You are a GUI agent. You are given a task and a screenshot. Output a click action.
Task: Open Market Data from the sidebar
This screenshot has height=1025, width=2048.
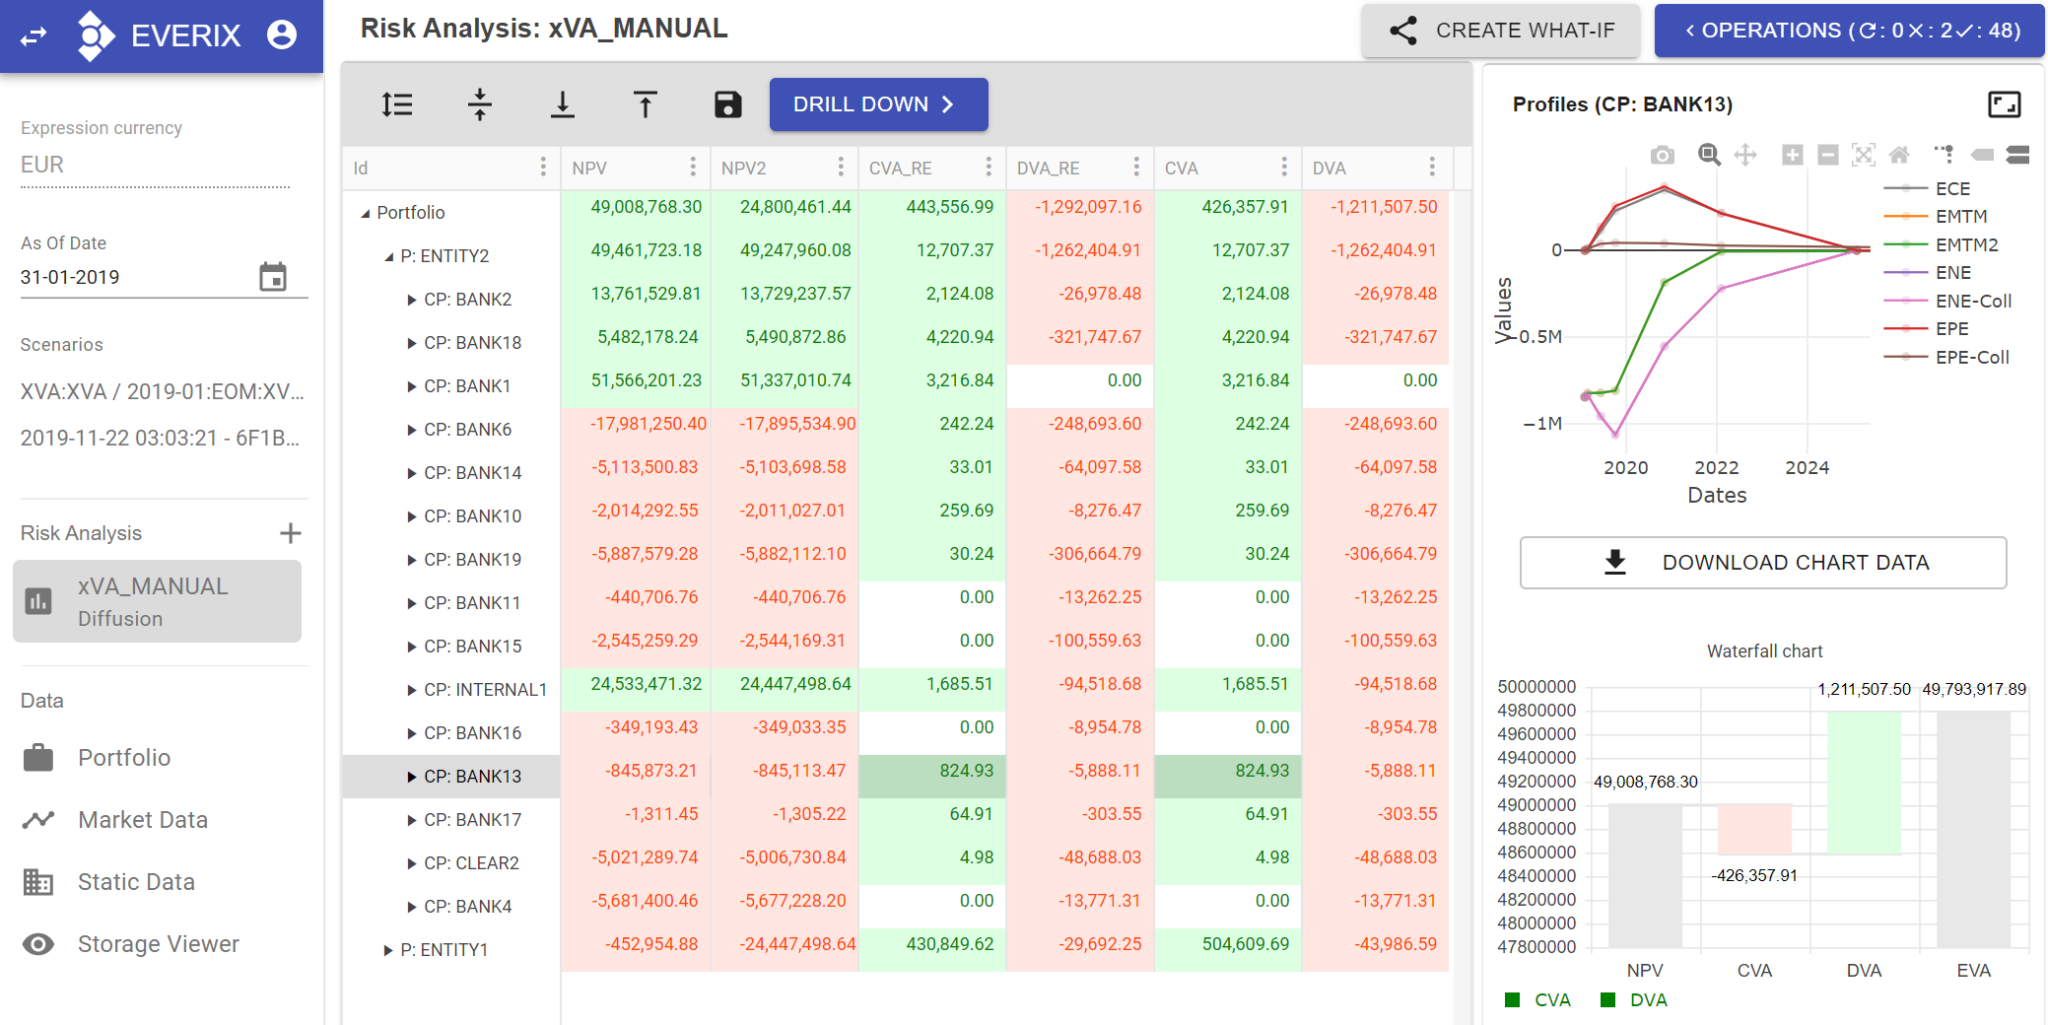[143, 819]
